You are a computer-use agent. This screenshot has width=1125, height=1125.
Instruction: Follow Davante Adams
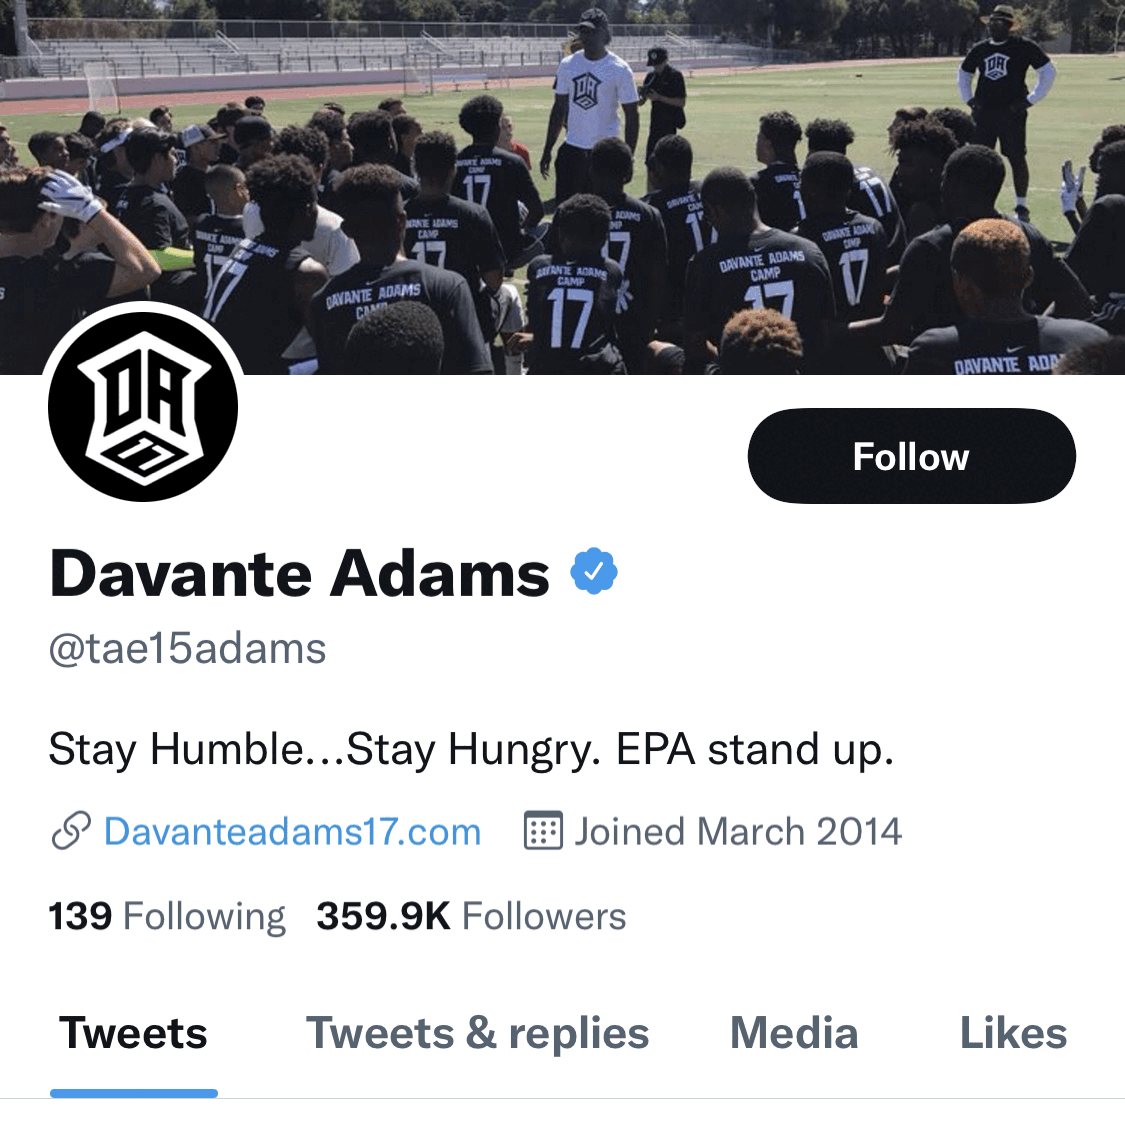point(911,456)
